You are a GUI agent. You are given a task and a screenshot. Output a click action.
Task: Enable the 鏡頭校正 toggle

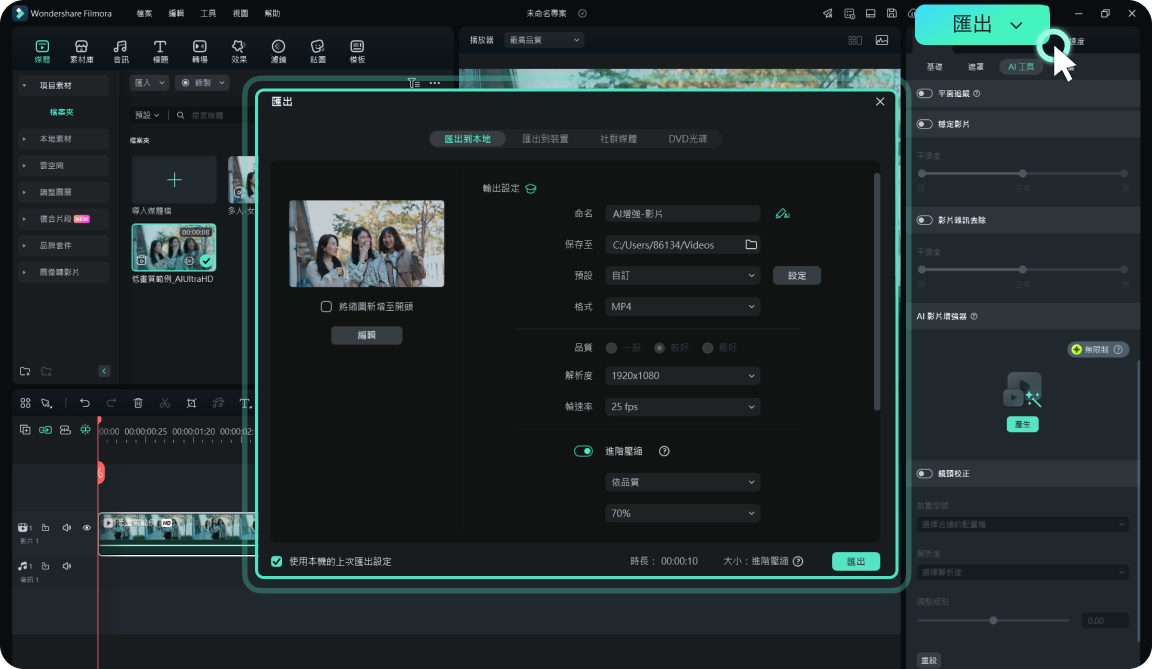click(924, 474)
